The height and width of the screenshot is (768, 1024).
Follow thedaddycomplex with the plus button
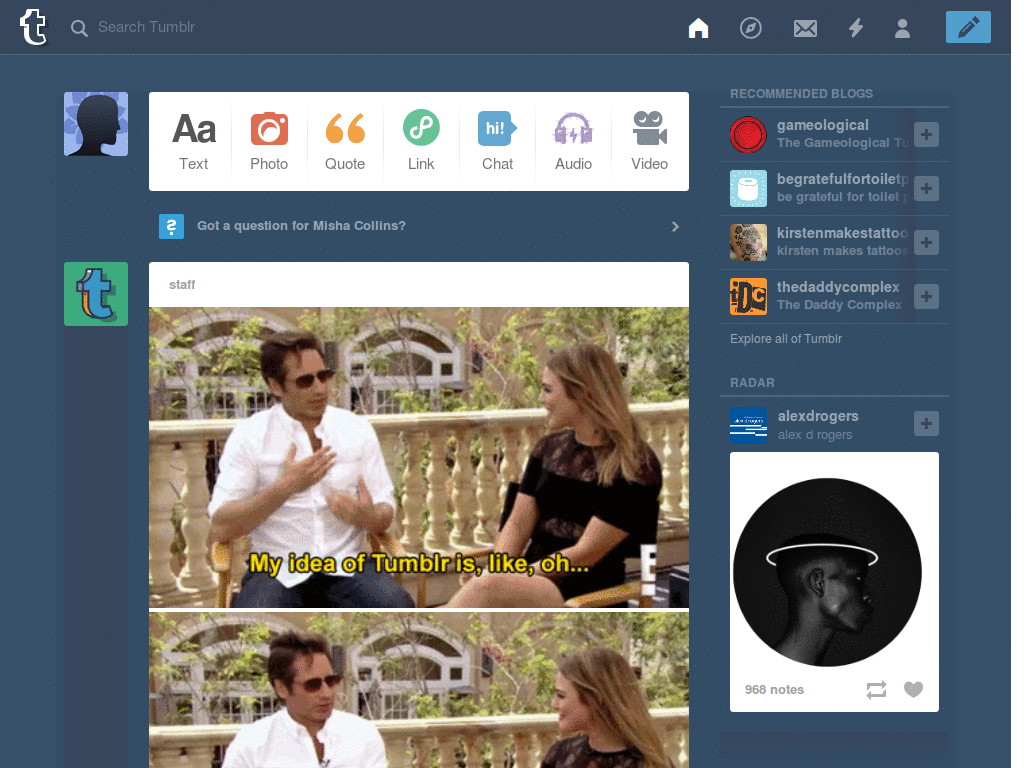pyautogui.click(x=926, y=296)
